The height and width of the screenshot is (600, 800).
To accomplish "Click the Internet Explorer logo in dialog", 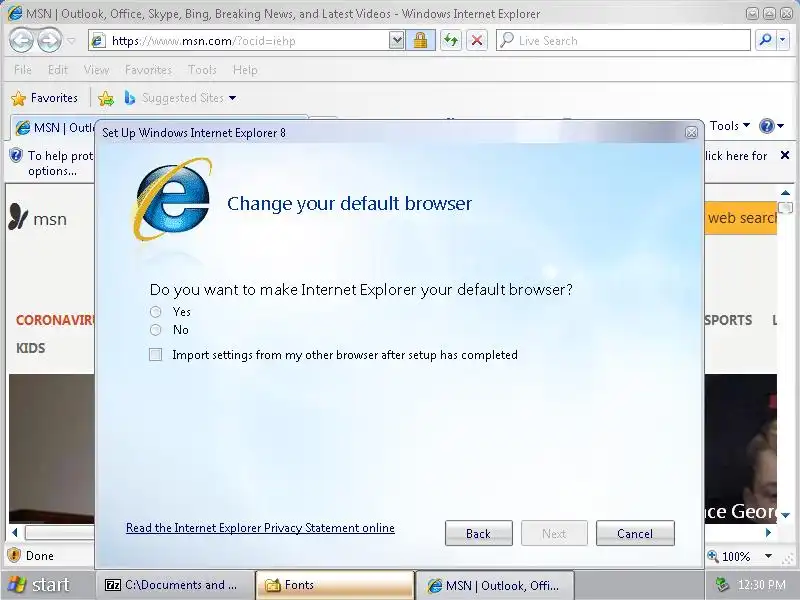I will tap(172, 199).
